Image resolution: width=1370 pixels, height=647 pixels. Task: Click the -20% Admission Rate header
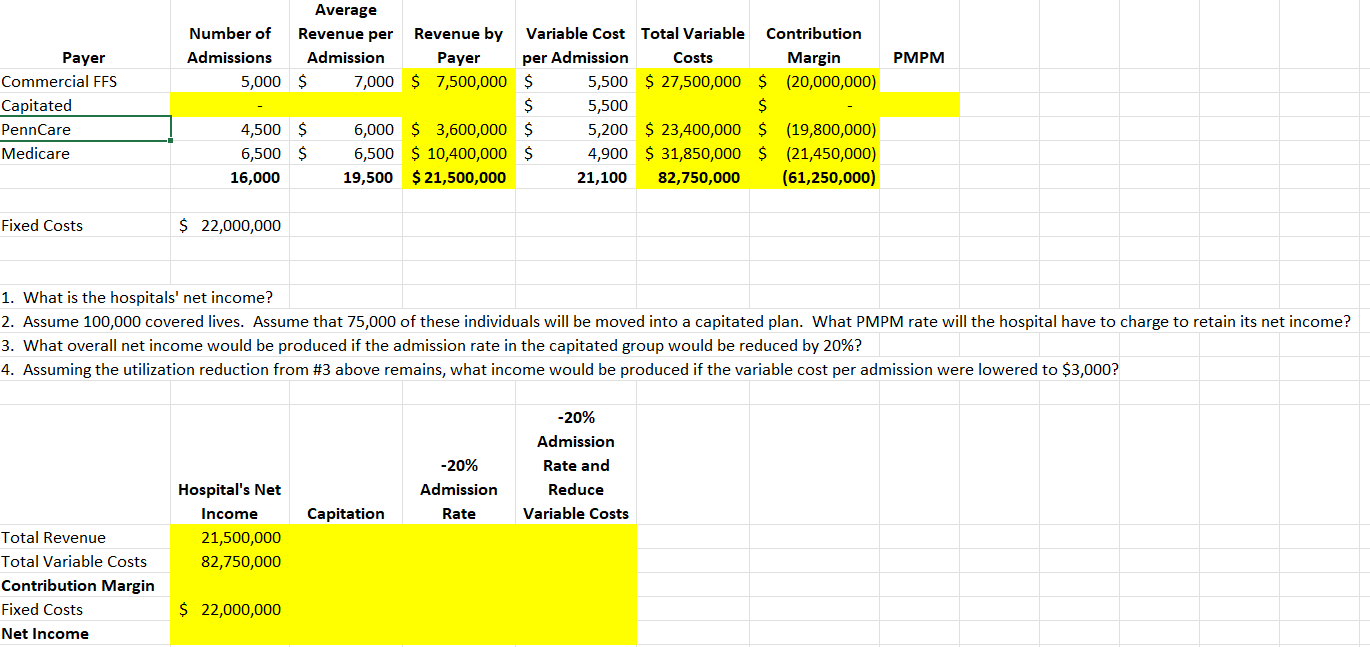pos(459,489)
